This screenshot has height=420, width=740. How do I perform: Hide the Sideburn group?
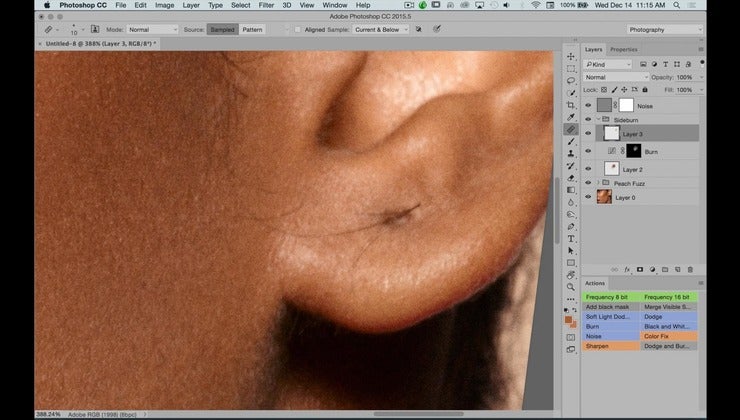point(588,120)
